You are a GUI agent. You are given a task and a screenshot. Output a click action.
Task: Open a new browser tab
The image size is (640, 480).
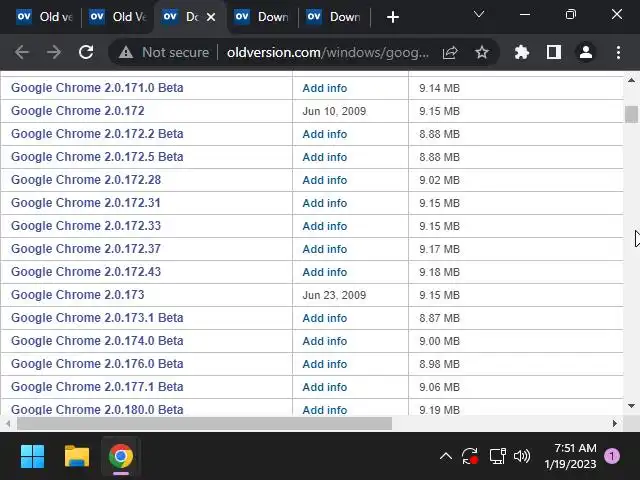click(x=393, y=17)
